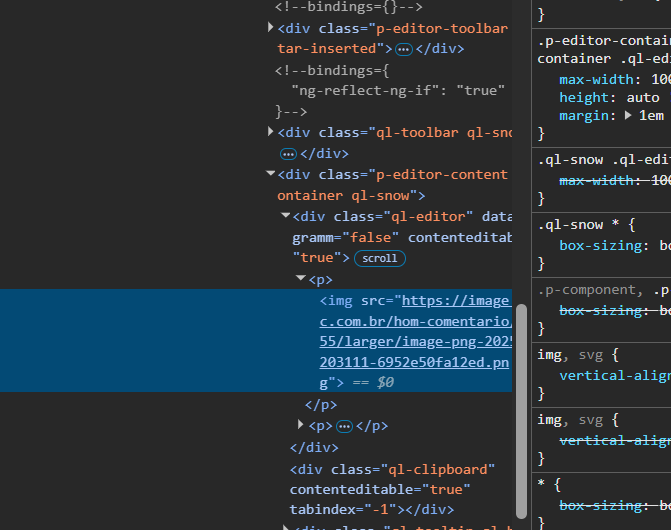Collapse the ql-editor div node

point(286,216)
